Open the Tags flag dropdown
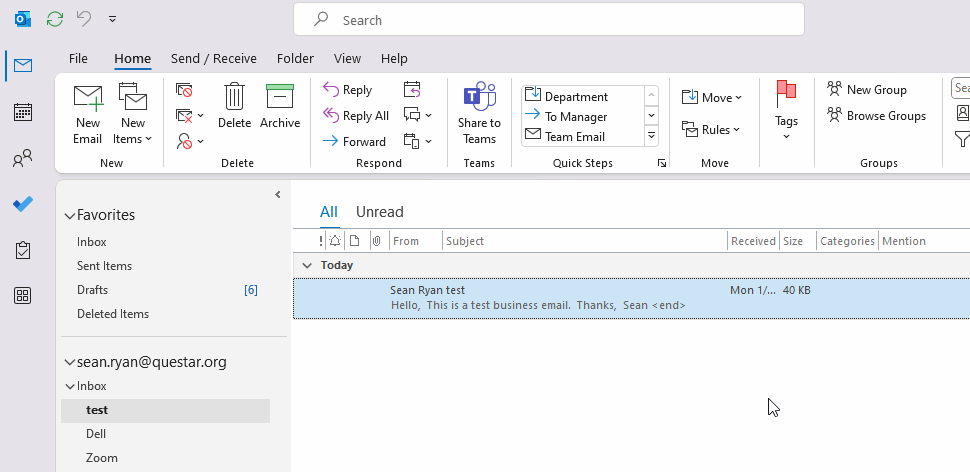The image size is (970, 472). click(x=786, y=111)
